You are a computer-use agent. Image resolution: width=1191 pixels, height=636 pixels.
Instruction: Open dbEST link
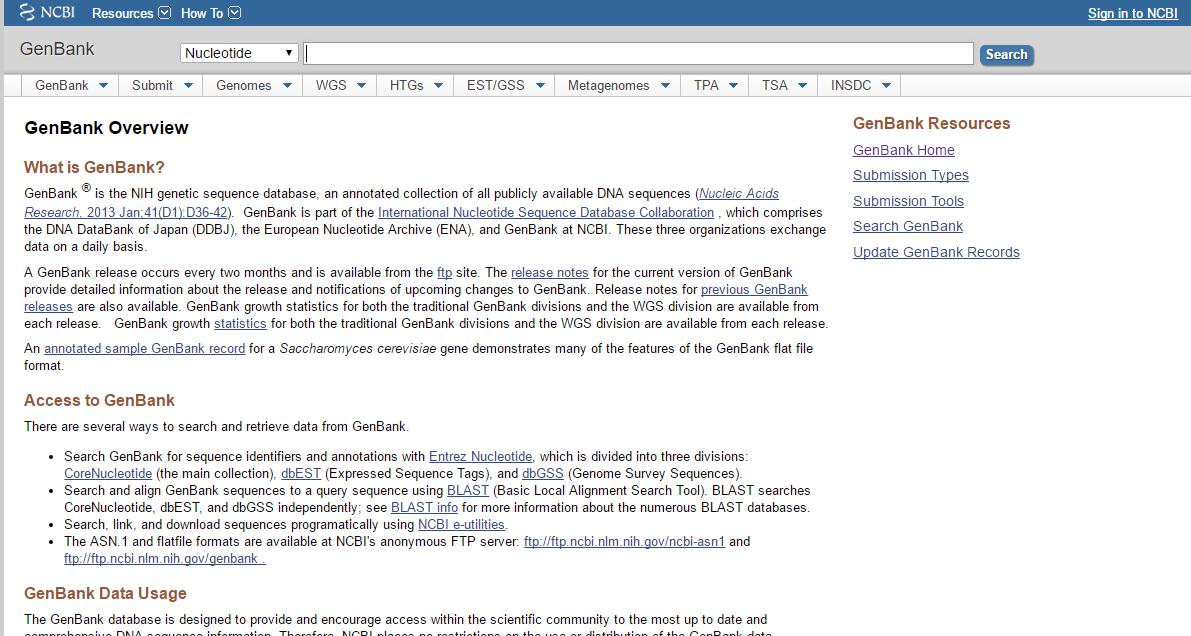[301, 473]
